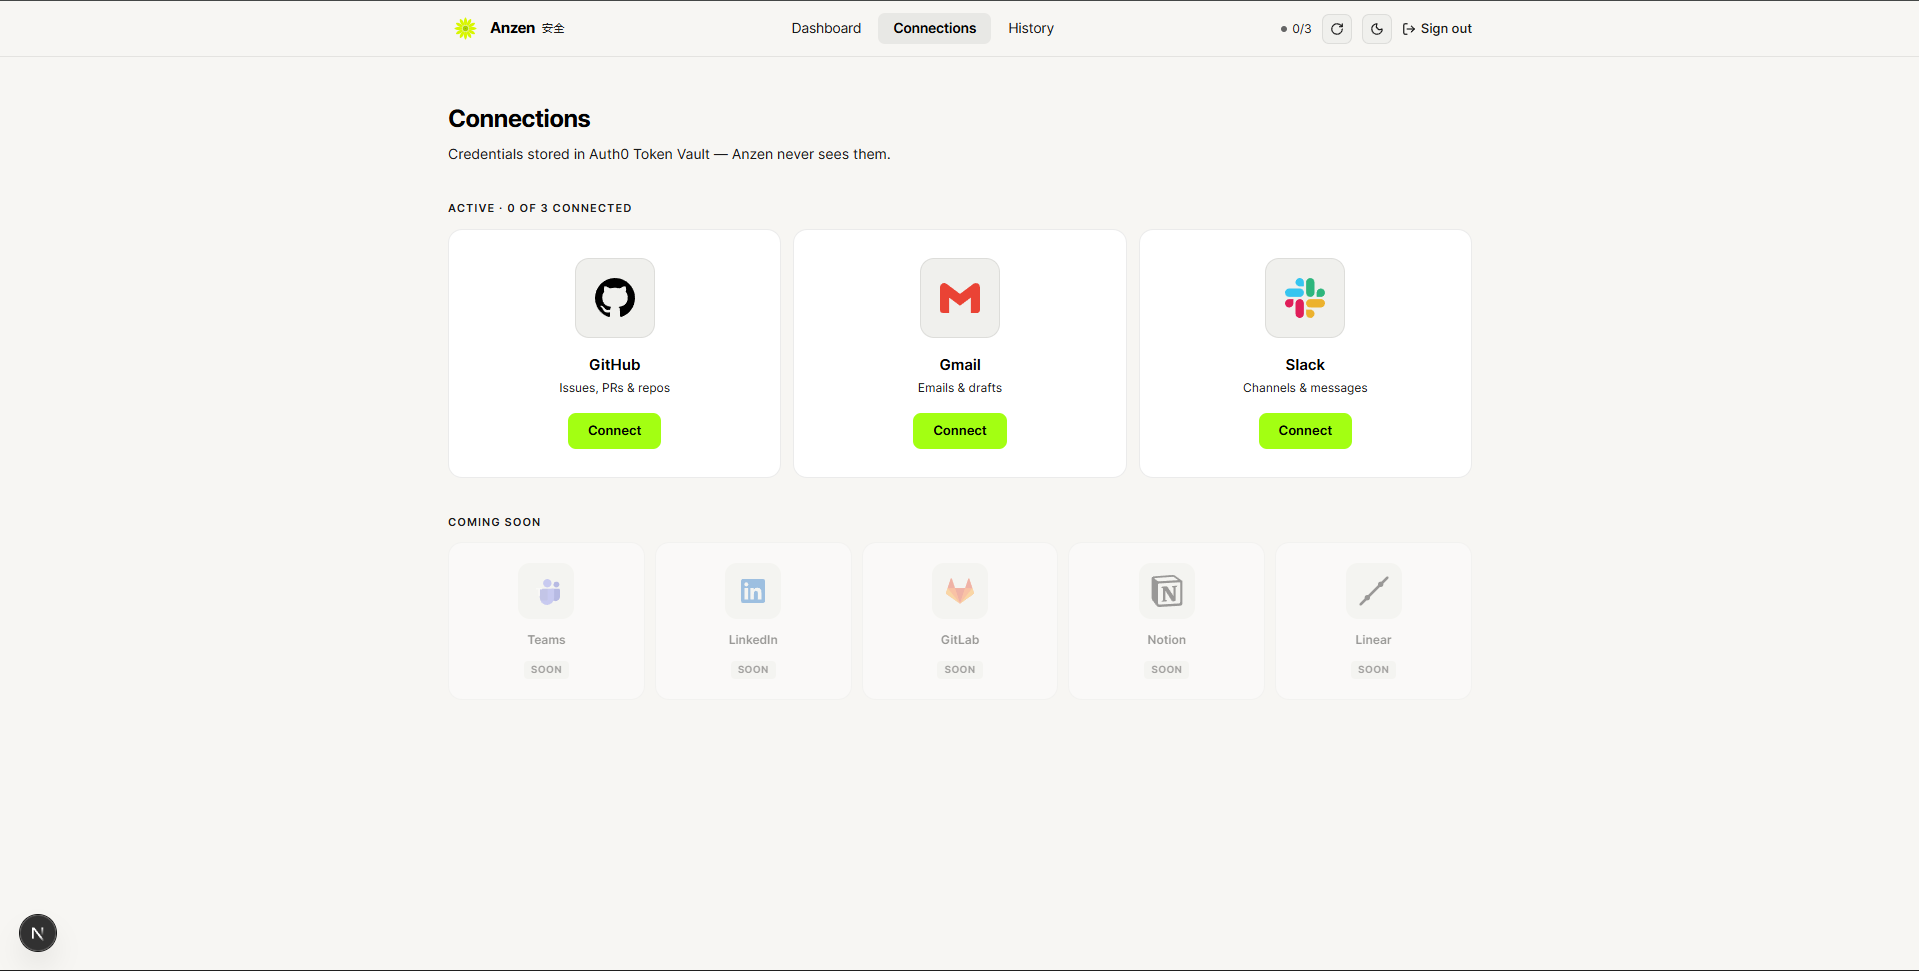Click the Slack logo icon

pos(1305,298)
